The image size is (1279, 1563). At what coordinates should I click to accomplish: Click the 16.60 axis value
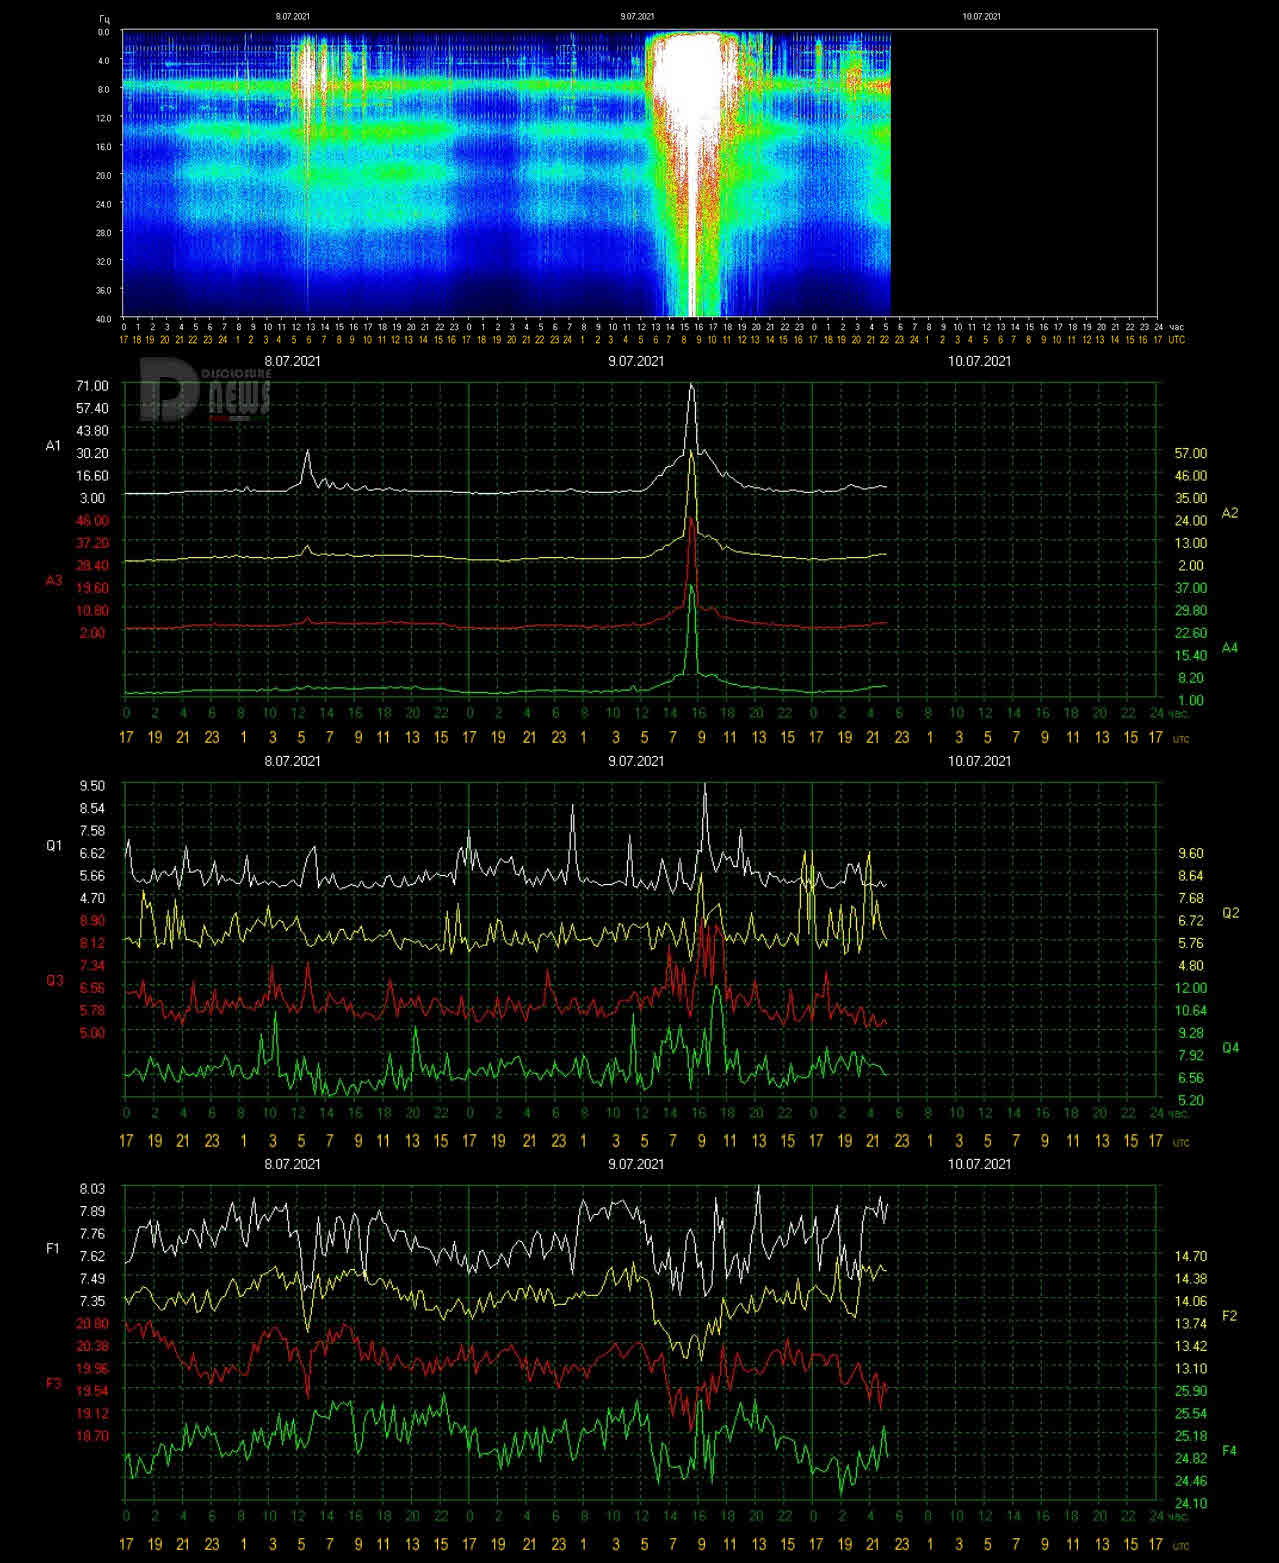pos(91,476)
